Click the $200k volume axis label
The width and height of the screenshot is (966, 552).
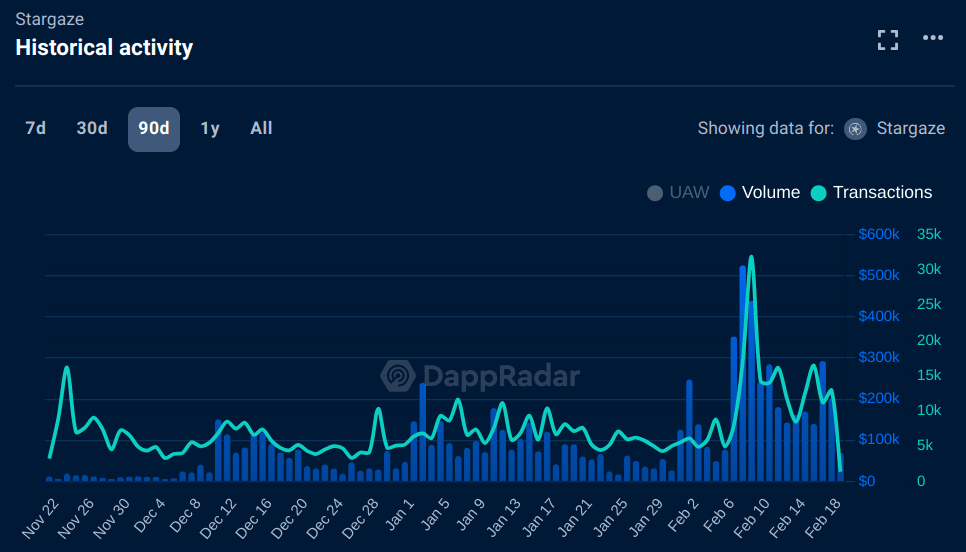[879, 399]
